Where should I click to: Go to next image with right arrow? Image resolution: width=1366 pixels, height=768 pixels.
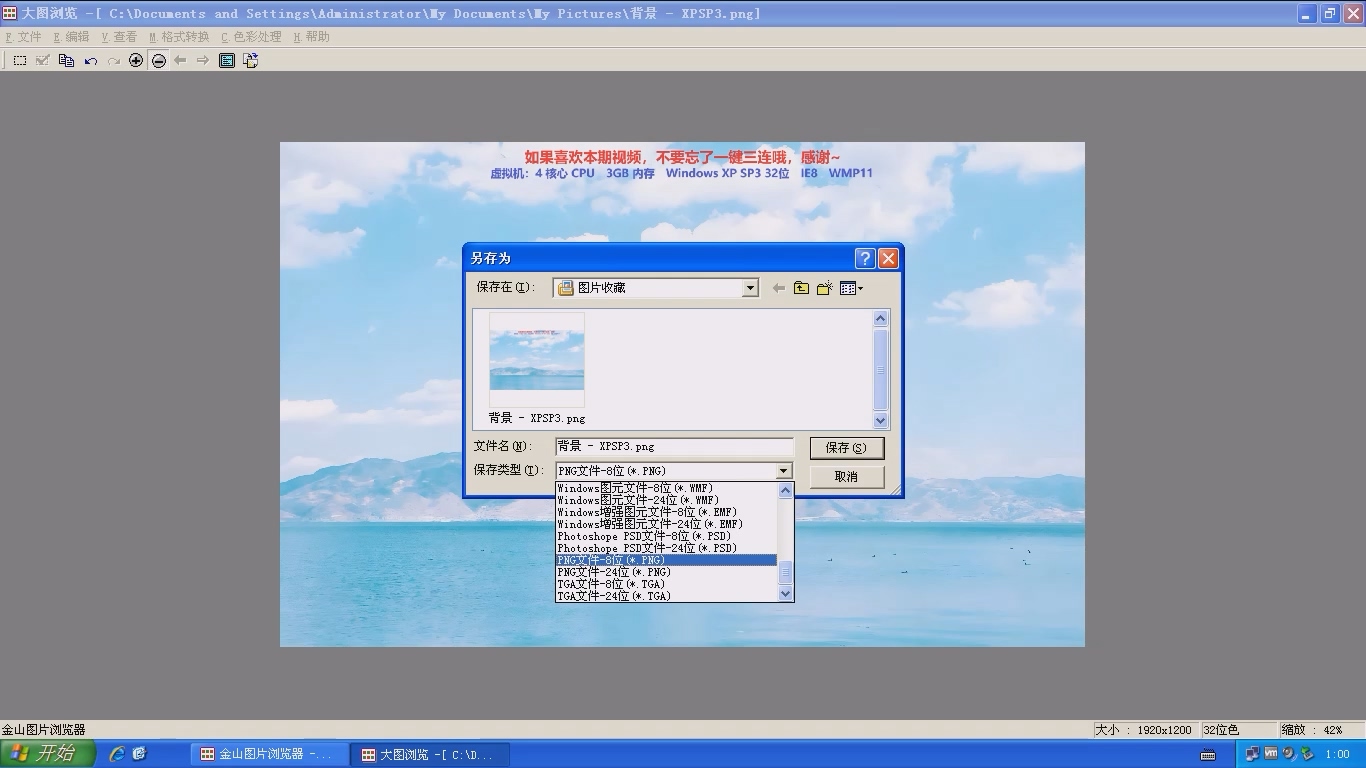[203, 61]
